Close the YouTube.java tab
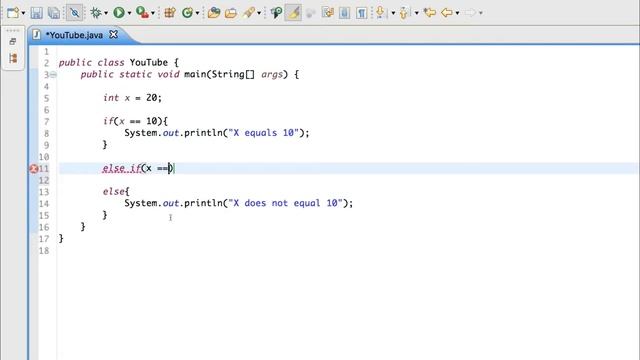 click(x=113, y=35)
